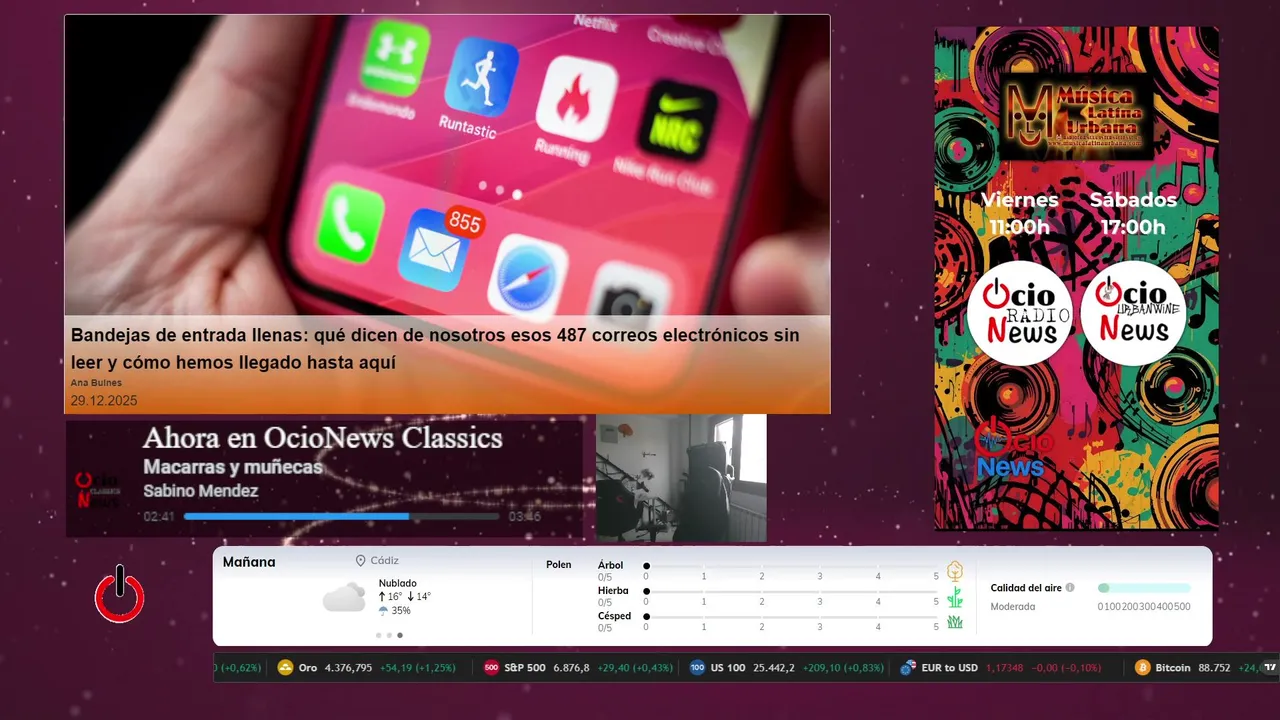Seek within the song progress bar
This screenshot has width=1280, height=720.
pos(342,516)
